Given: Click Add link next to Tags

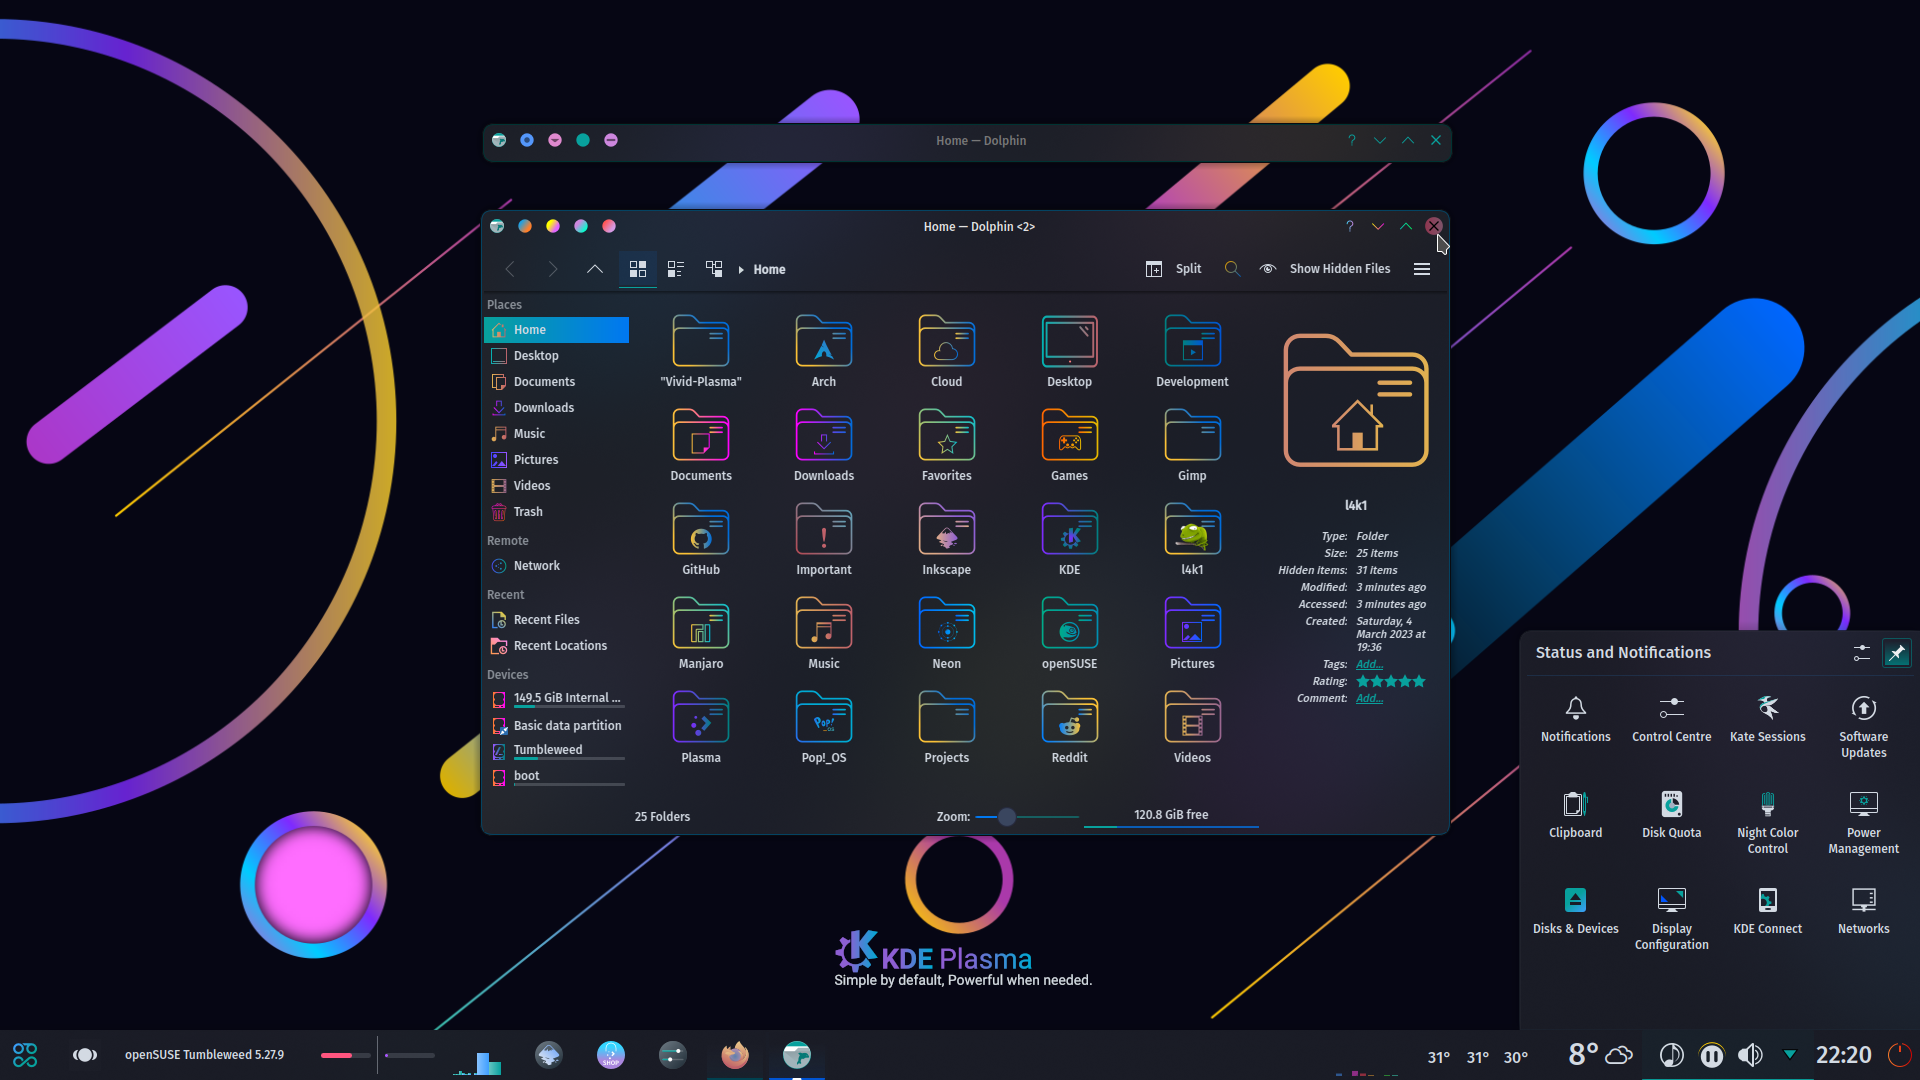Looking at the screenshot, I should (1369, 665).
